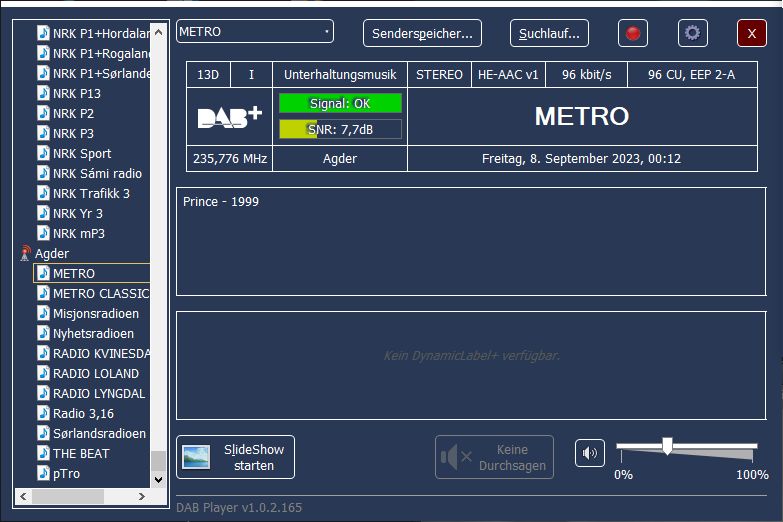
Task: Close the DAB Player with X button
Action: [752, 33]
